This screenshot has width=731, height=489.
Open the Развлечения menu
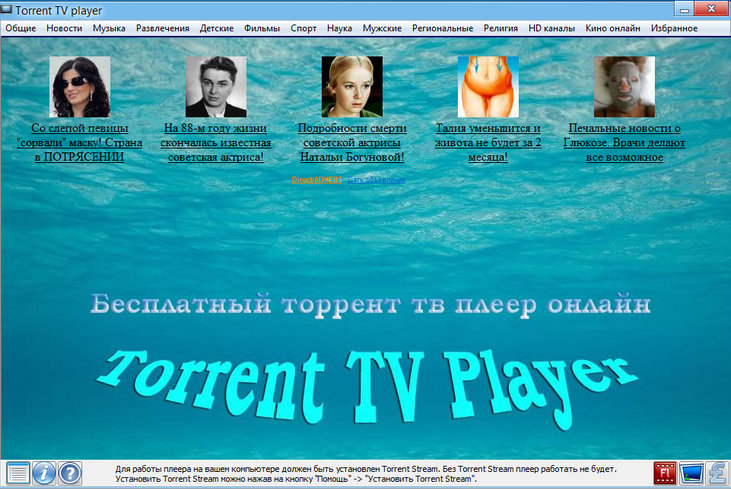coord(163,28)
